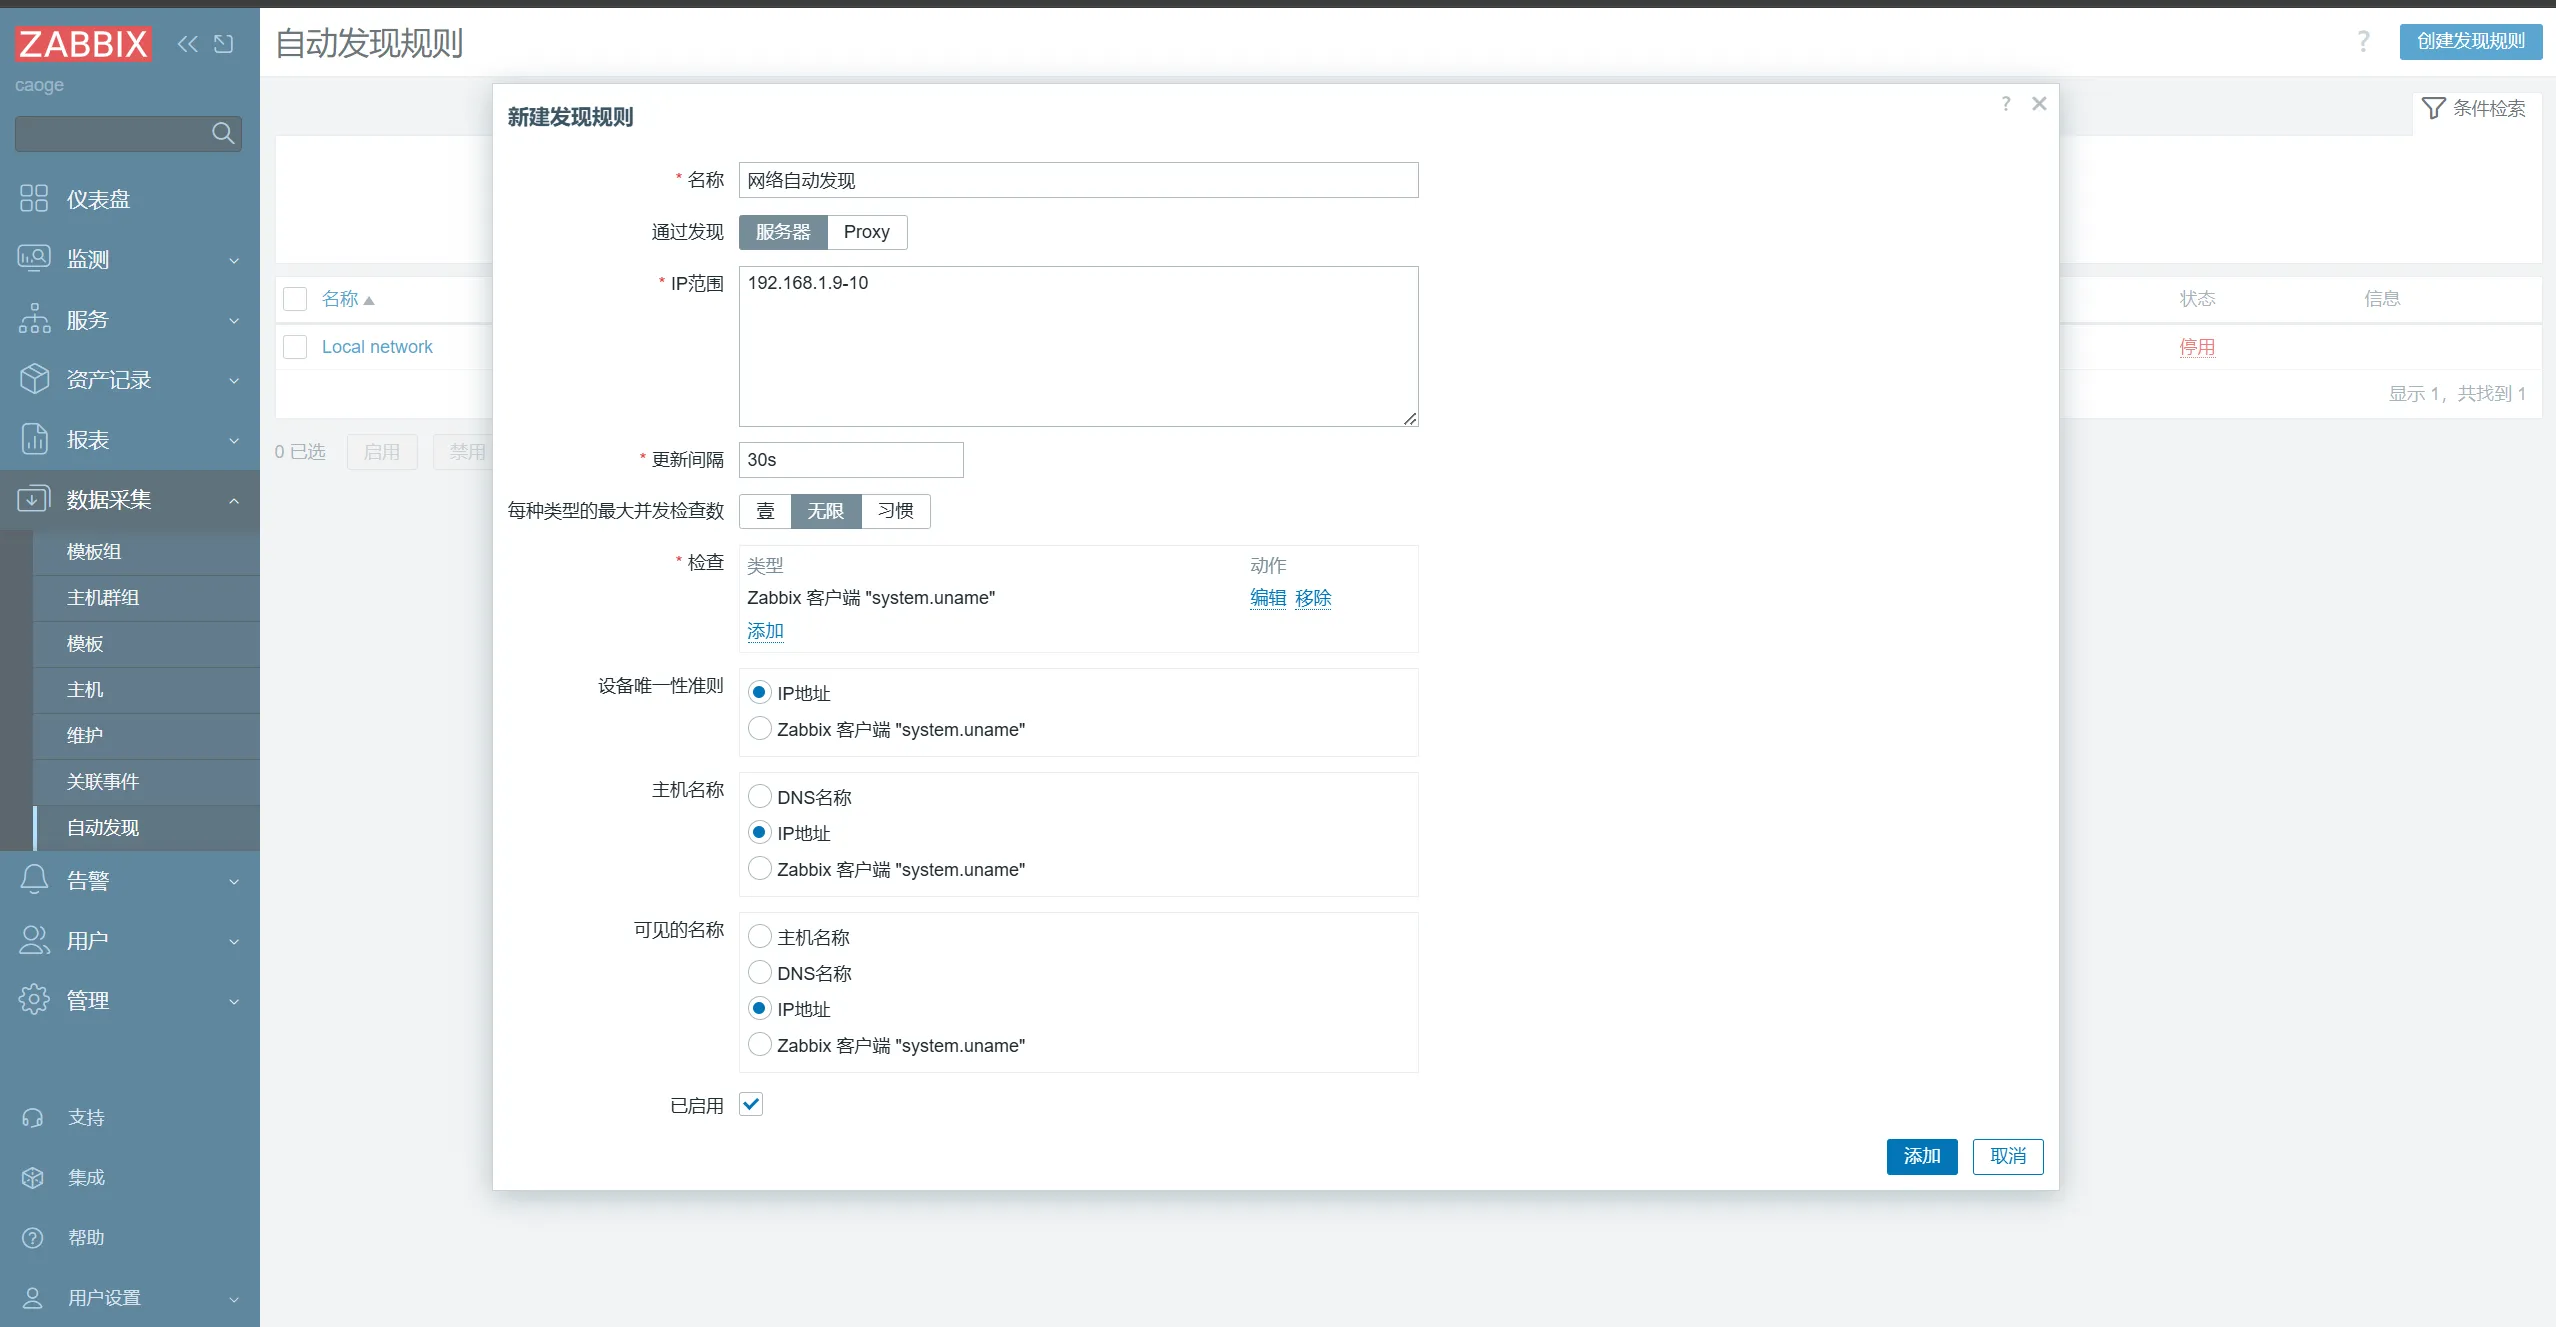Click the 取消 cancel button
2556x1327 pixels.
click(2007, 1156)
